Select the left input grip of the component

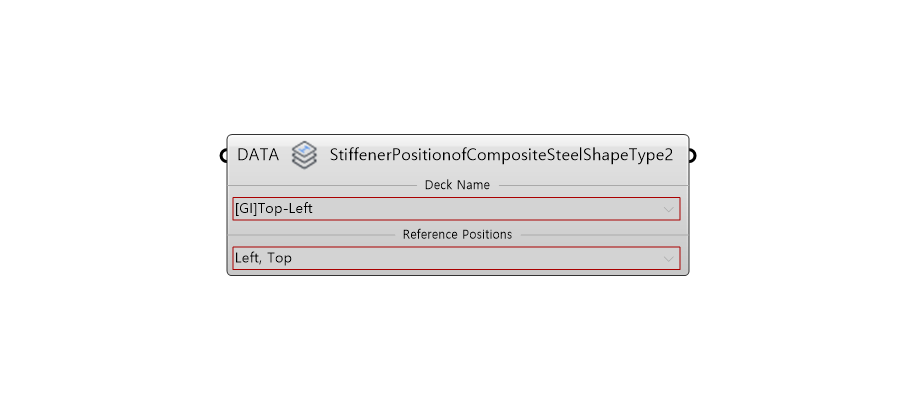(x=223, y=156)
